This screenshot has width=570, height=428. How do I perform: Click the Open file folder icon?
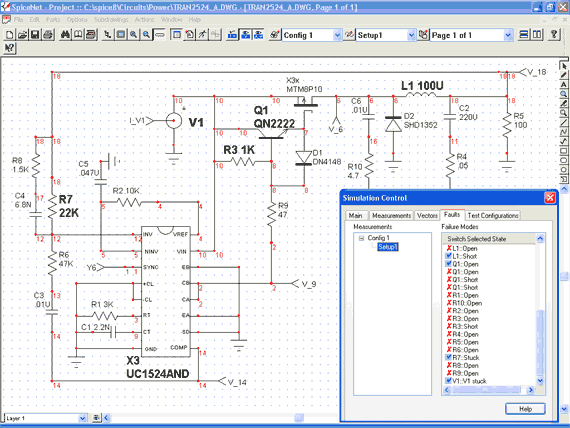pyautogui.click(x=23, y=35)
